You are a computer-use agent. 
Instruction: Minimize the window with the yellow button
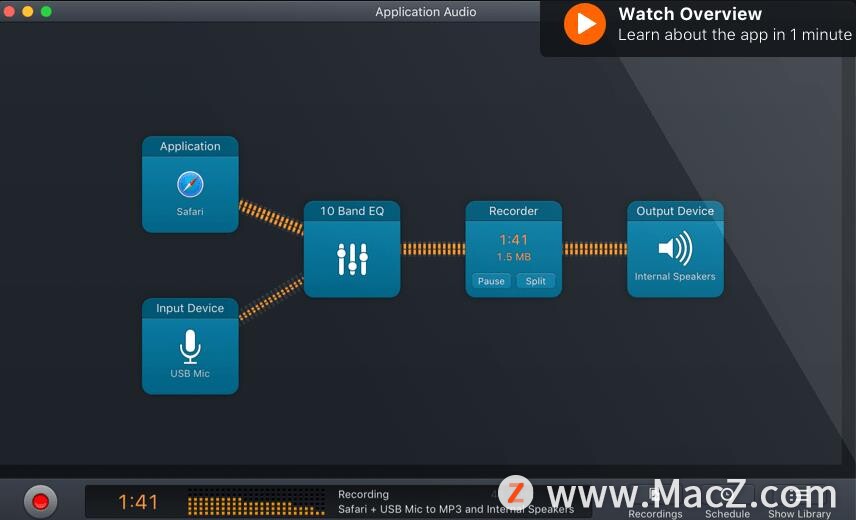click(28, 11)
